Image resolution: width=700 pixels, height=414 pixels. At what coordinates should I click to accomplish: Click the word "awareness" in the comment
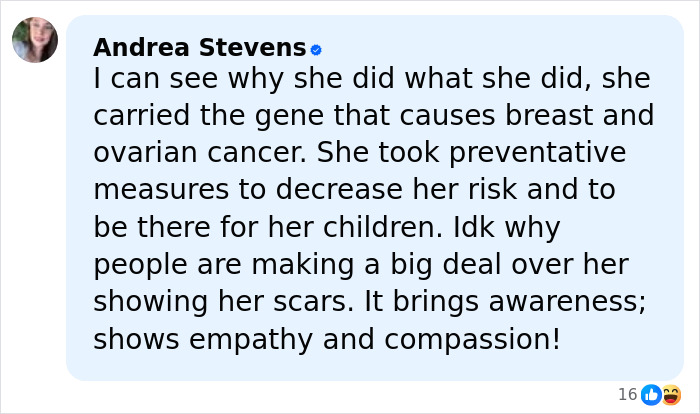[554, 302]
